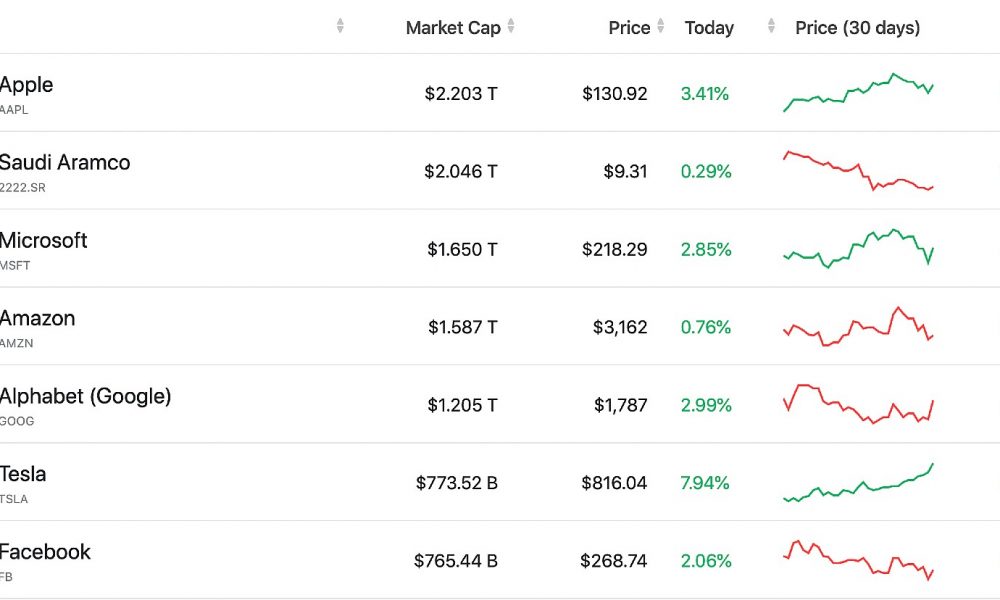Open the Apple company link
Viewport: 1000px width, 600px height.
tap(26, 85)
